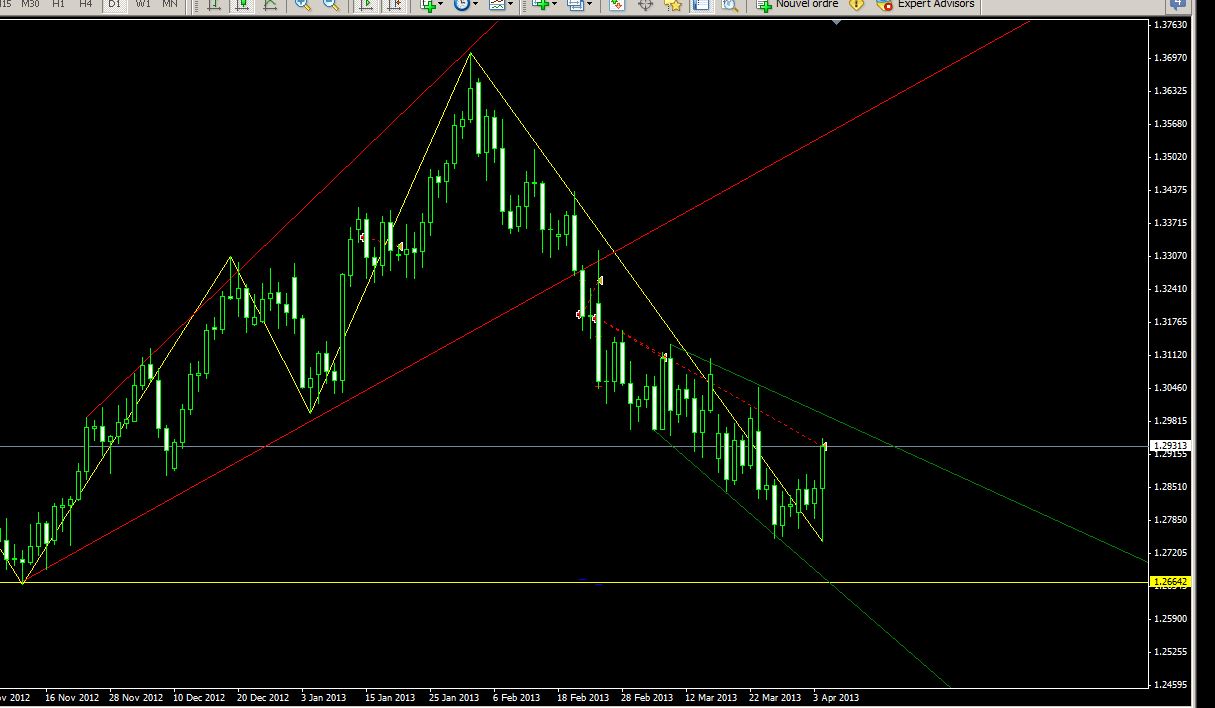Image resolution: width=1215 pixels, height=708 pixels.
Task: Toggle D1 daily timeframe
Action: click(x=115, y=4)
